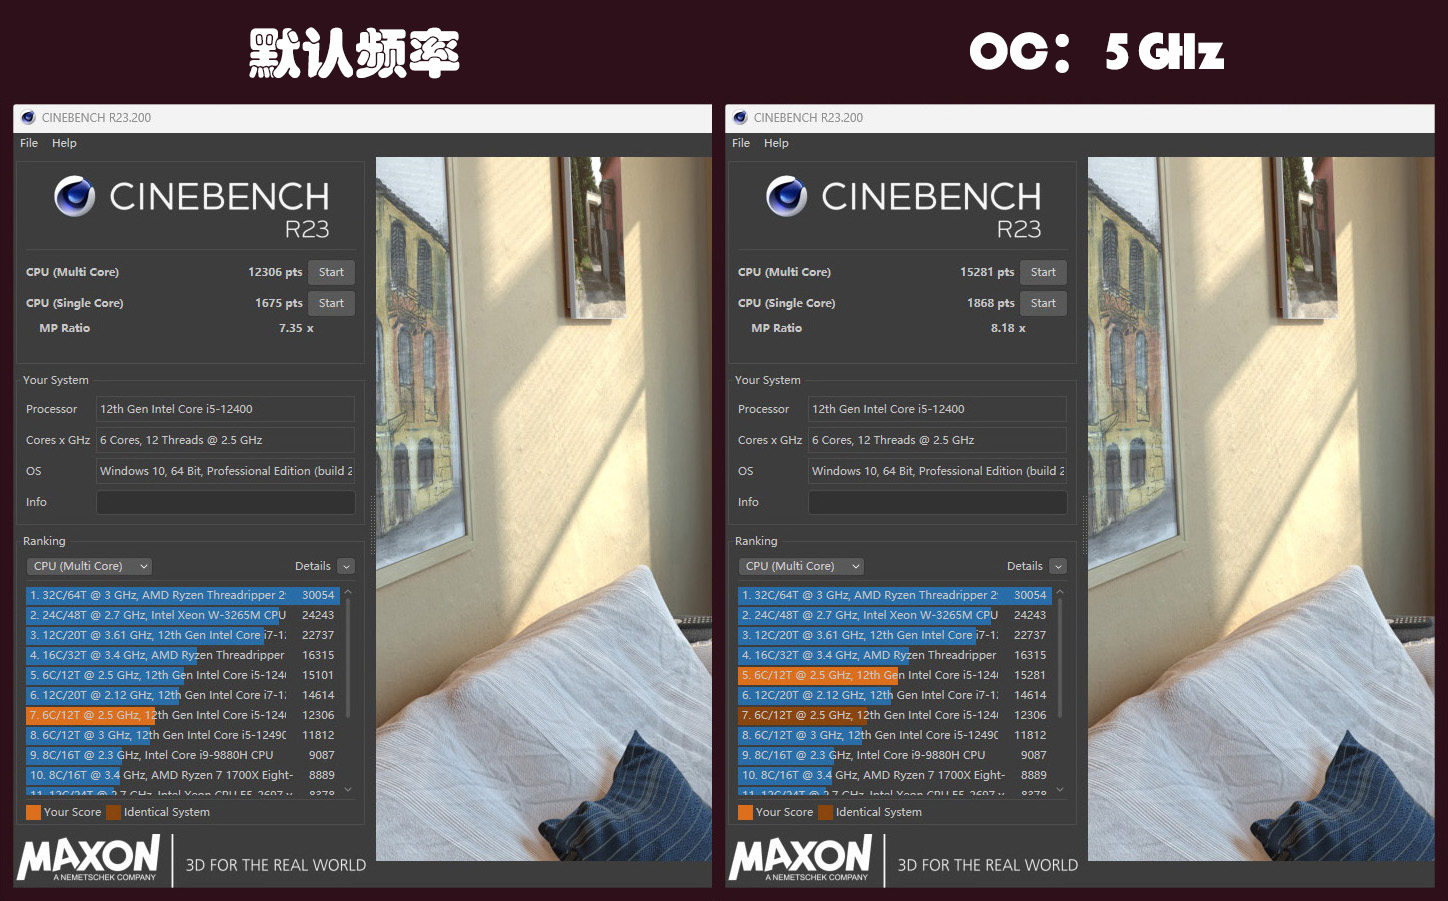Image resolution: width=1448 pixels, height=901 pixels.
Task: Click the OS field showing Windows 10, default-frequency window
Action: click(225, 471)
